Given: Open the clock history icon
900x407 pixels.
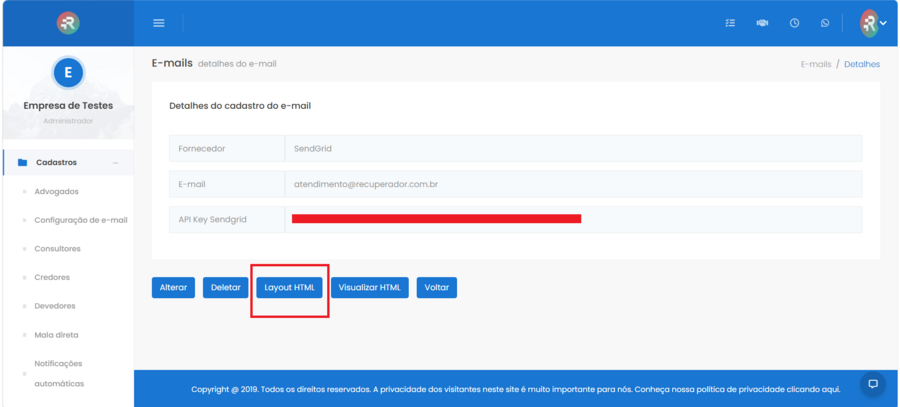Looking at the screenshot, I should click(794, 23).
